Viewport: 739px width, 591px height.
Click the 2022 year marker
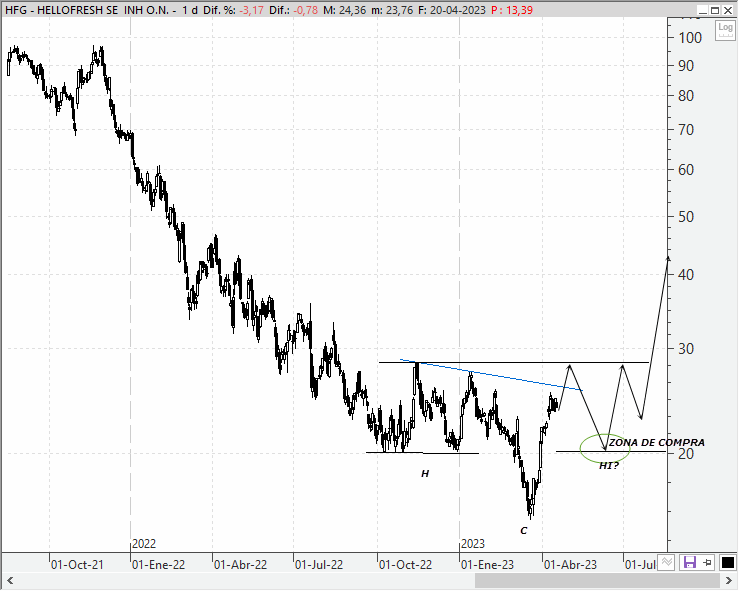tap(144, 544)
